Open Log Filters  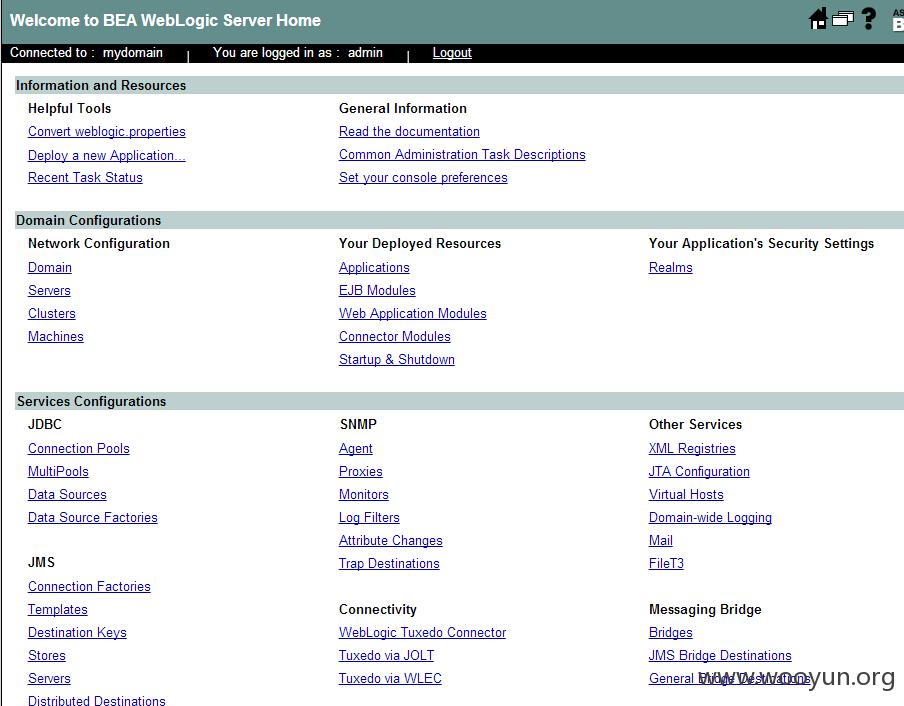click(369, 518)
